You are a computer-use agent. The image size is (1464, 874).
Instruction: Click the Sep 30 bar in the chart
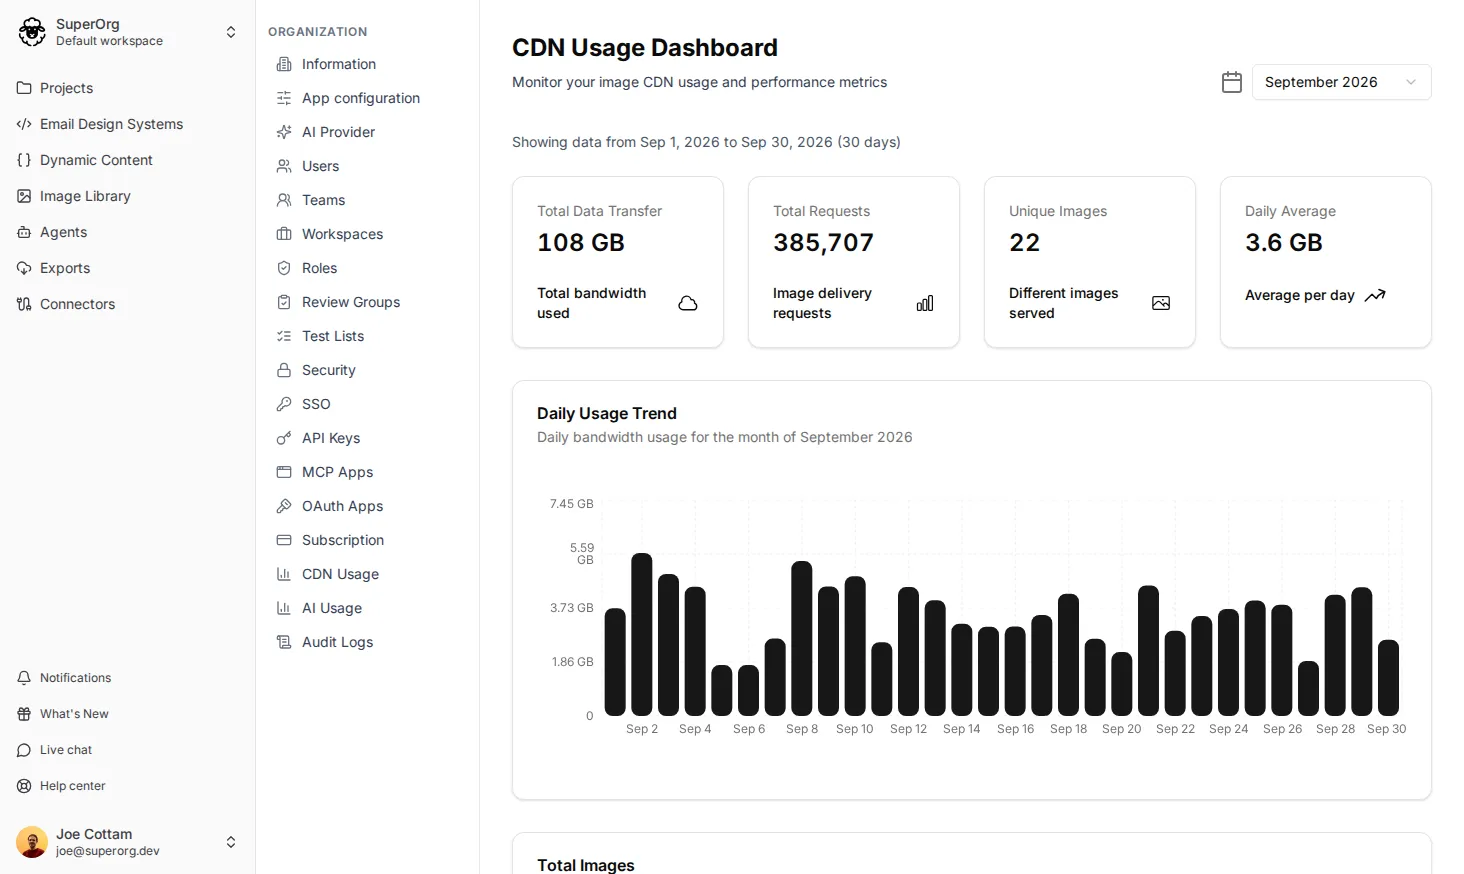(x=1388, y=677)
